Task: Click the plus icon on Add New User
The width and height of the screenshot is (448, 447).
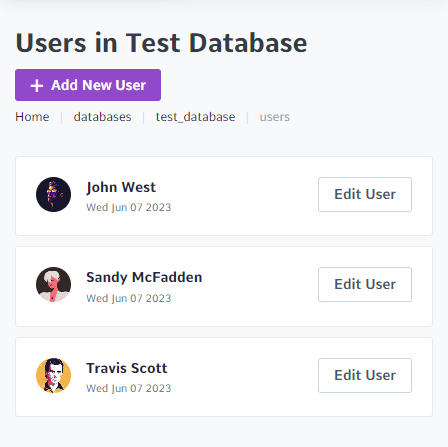Action: point(37,85)
